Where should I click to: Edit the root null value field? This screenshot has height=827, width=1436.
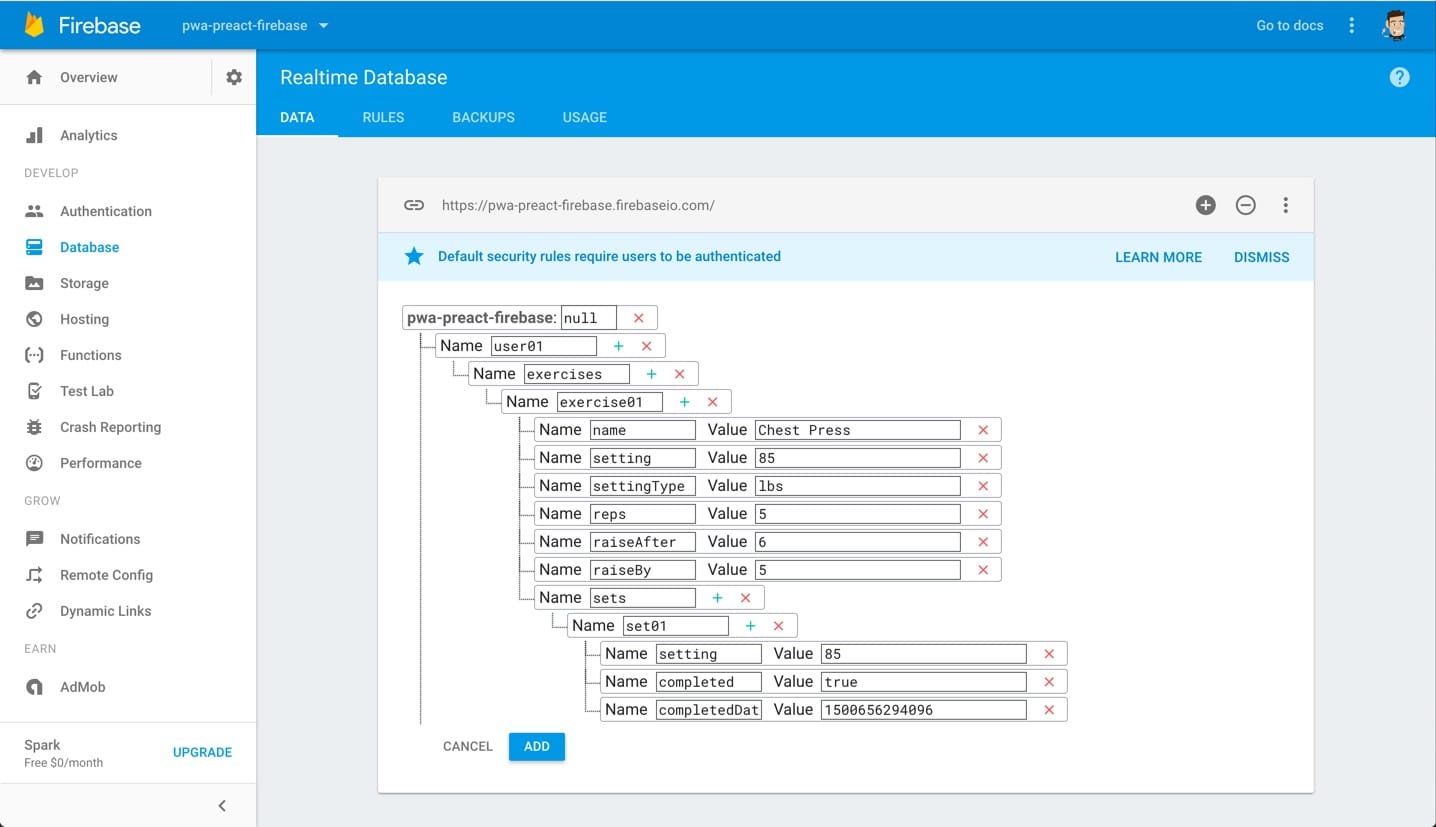[x=589, y=318]
